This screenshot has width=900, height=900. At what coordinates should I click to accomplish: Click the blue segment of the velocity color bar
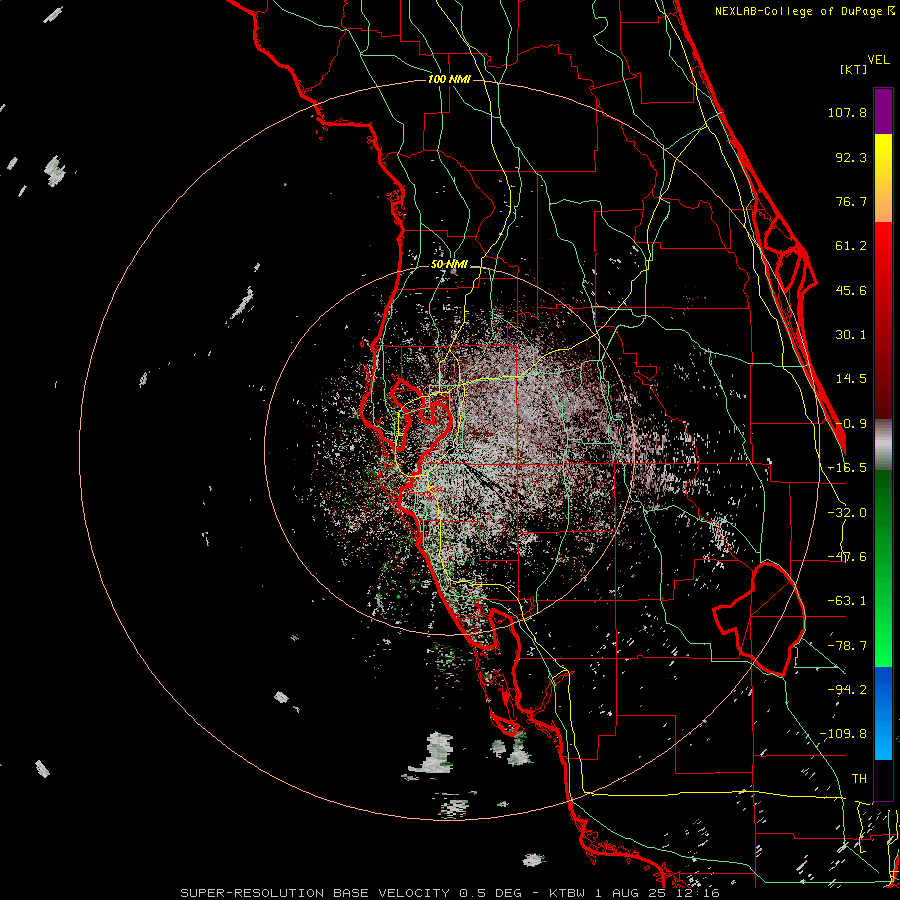point(883,713)
